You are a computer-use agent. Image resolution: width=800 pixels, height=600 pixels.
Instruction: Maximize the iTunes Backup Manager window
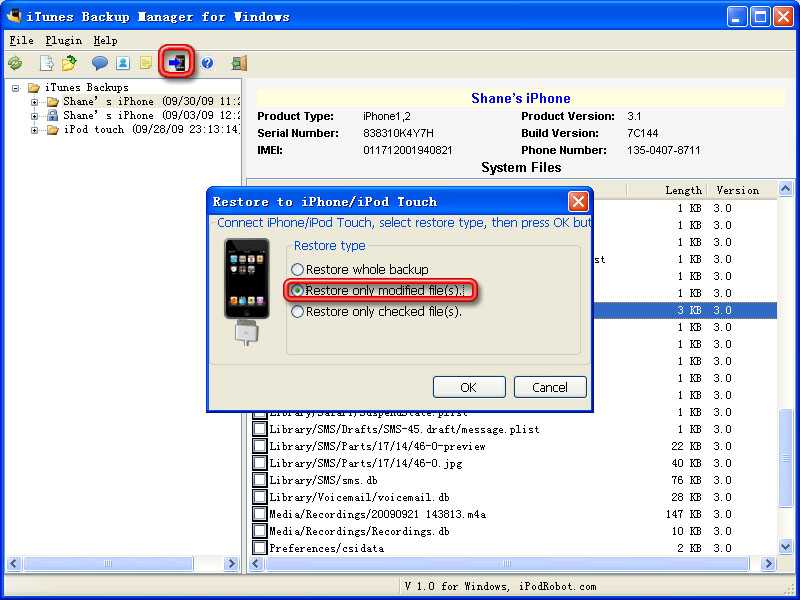coord(760,17)
